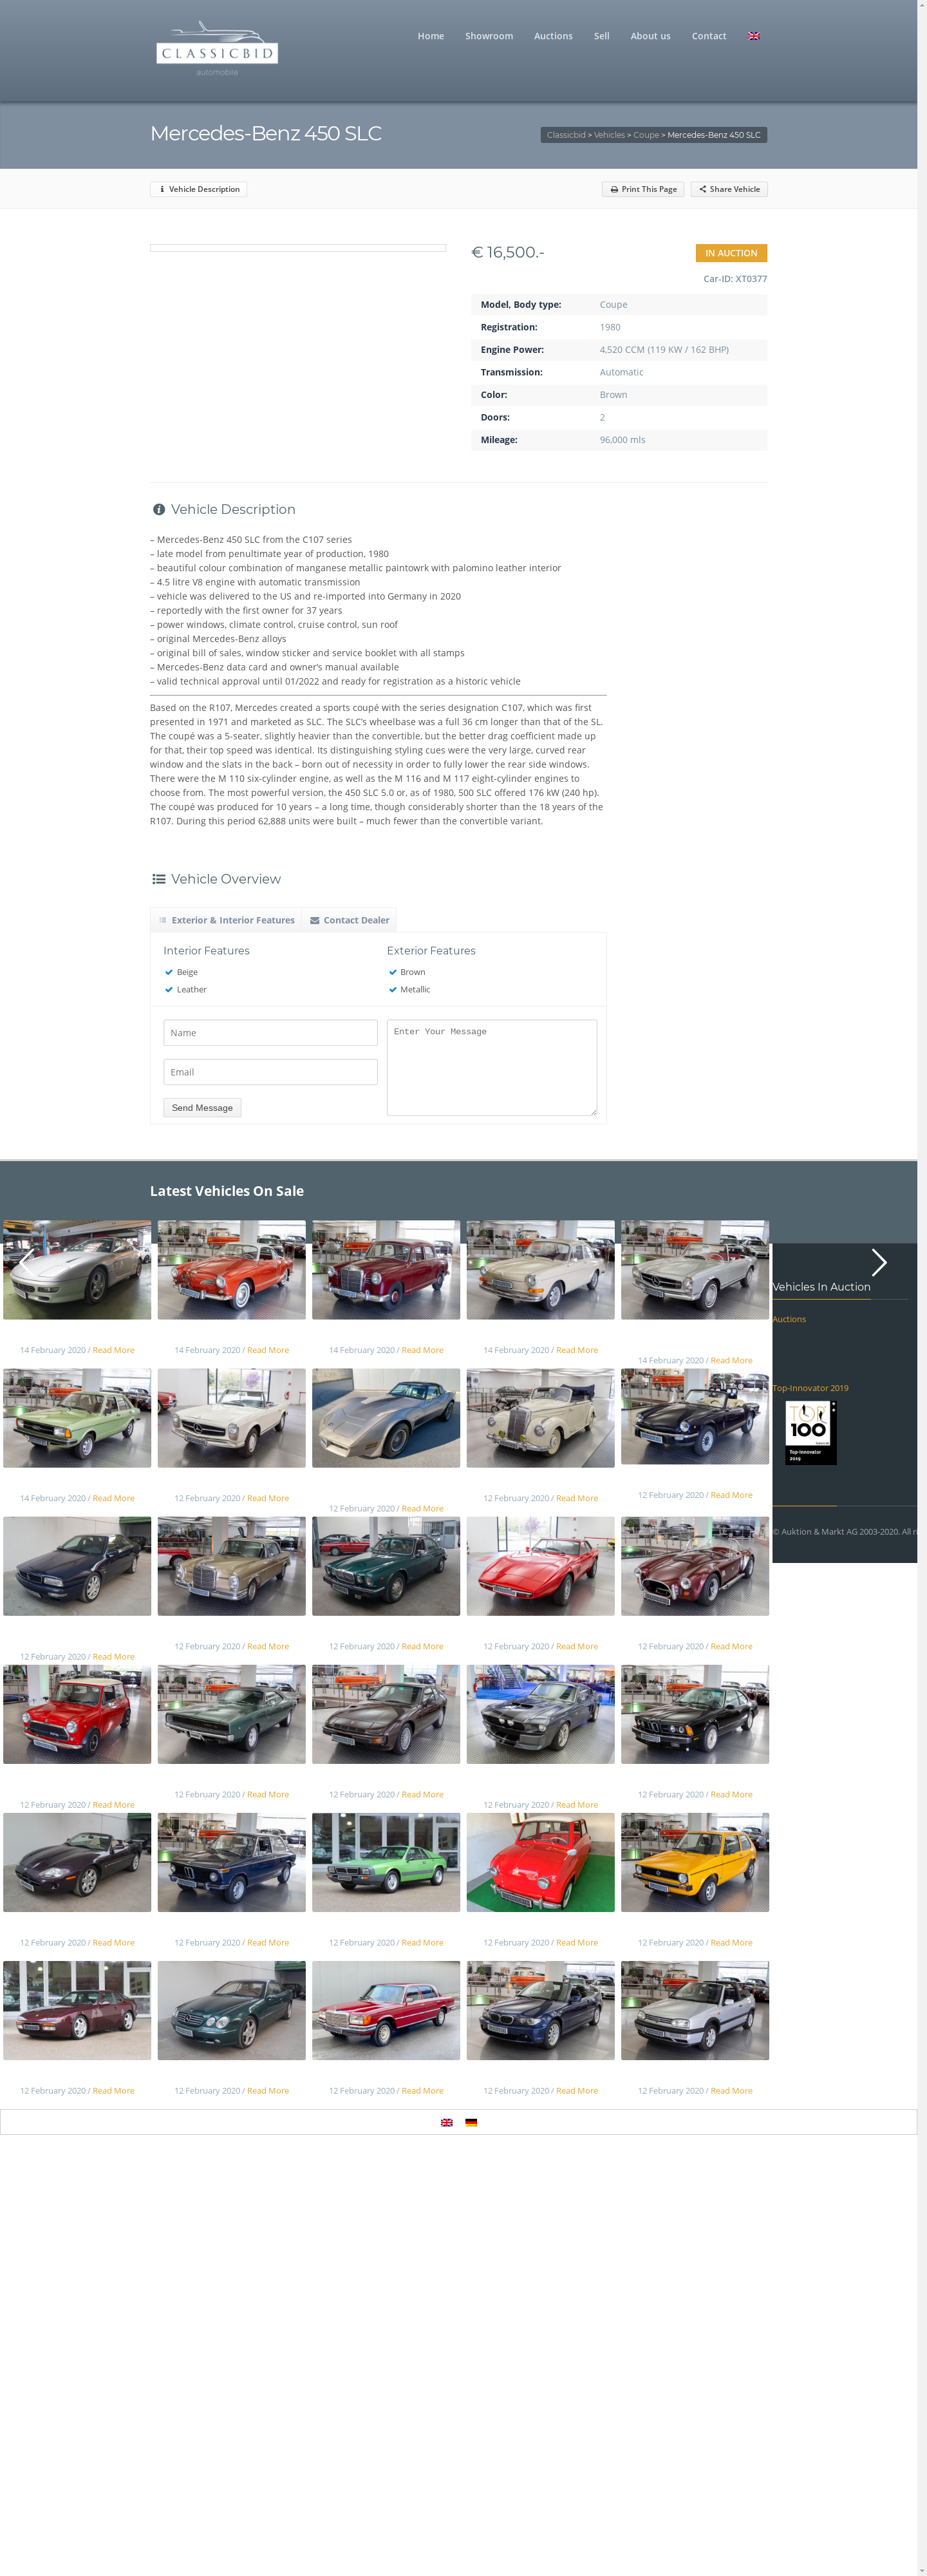Viewport: 927px width, 2576px height.
Task: Click the Classicbid logo
Action: pos(217,48)
